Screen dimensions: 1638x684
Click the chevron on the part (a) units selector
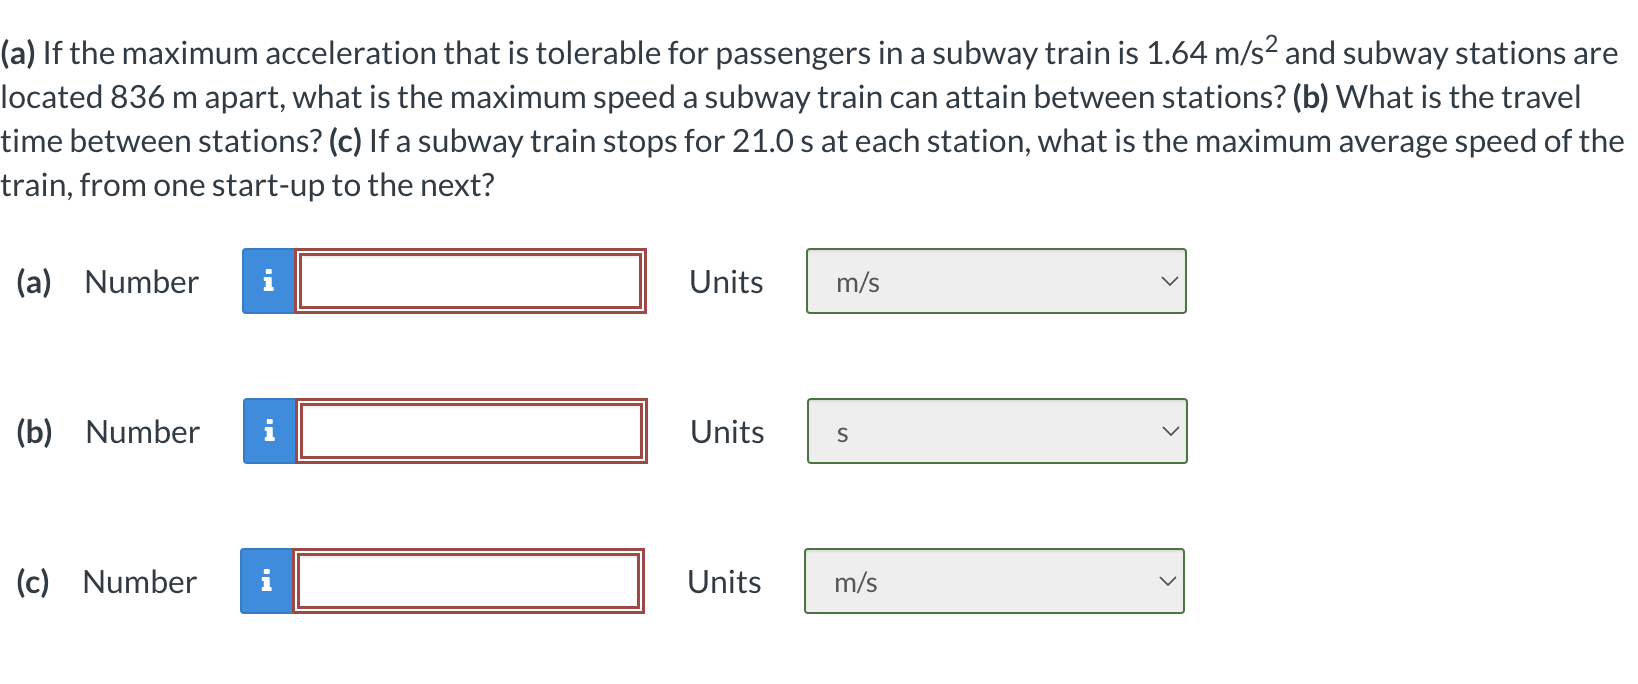(x=1170, y=281)
